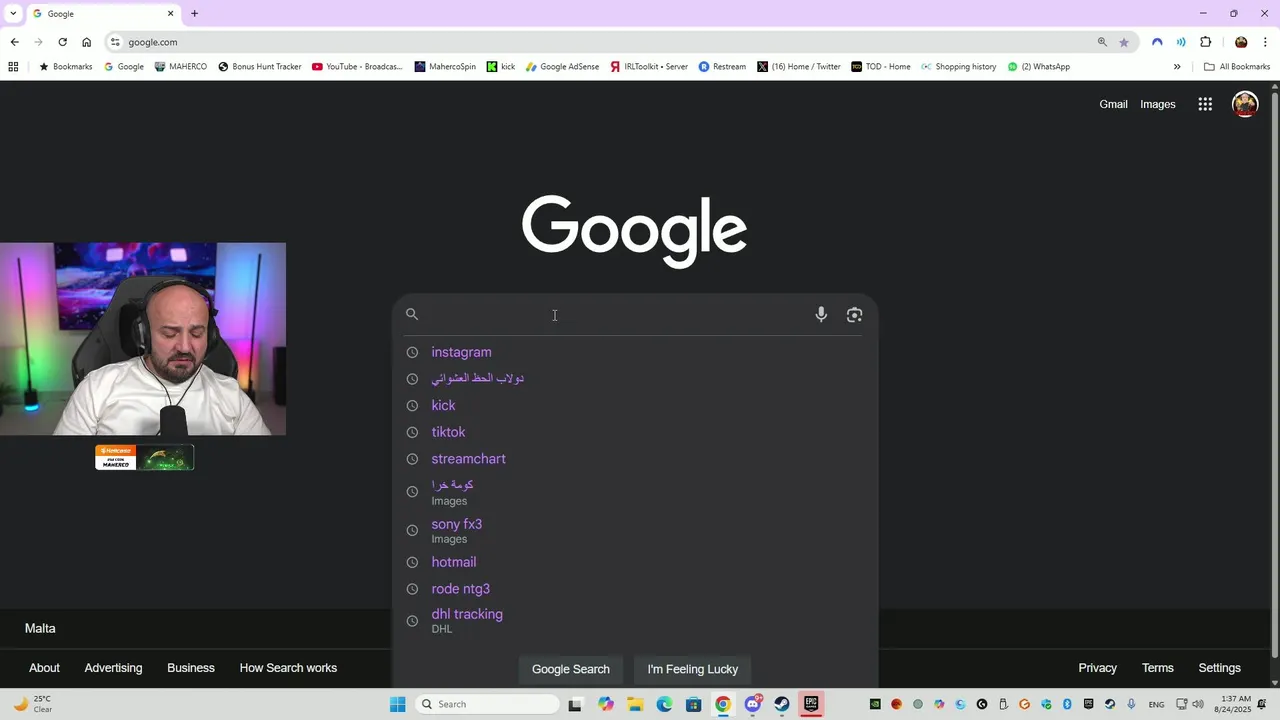This screenshot has height=720, width=1280.
Task: Open File Explorer from the taskbar
Action: click(x=635, y=704)
